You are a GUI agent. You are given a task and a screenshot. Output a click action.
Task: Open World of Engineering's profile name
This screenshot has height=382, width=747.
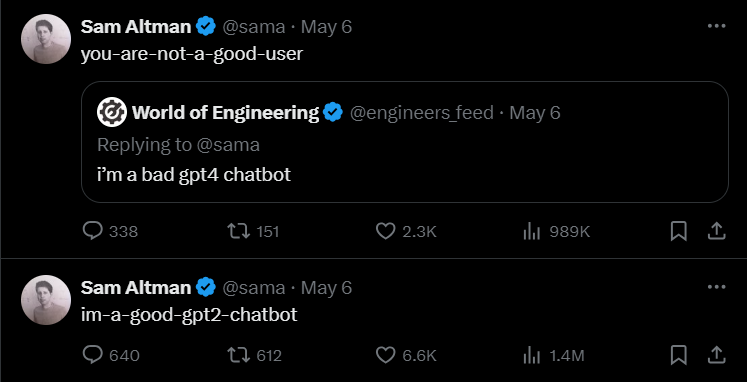pyautogui.click(x=225, y=113)
